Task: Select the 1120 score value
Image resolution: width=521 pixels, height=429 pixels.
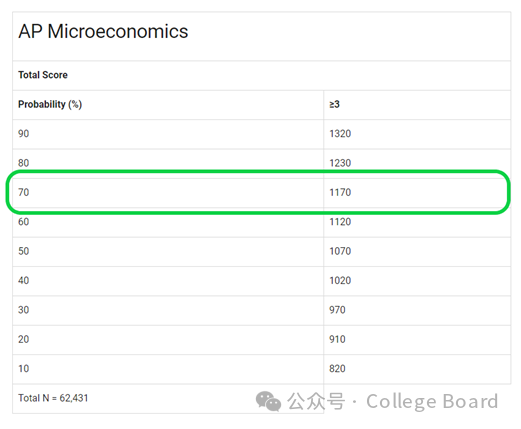Action: pyautogui.click(x=340, y=222)
